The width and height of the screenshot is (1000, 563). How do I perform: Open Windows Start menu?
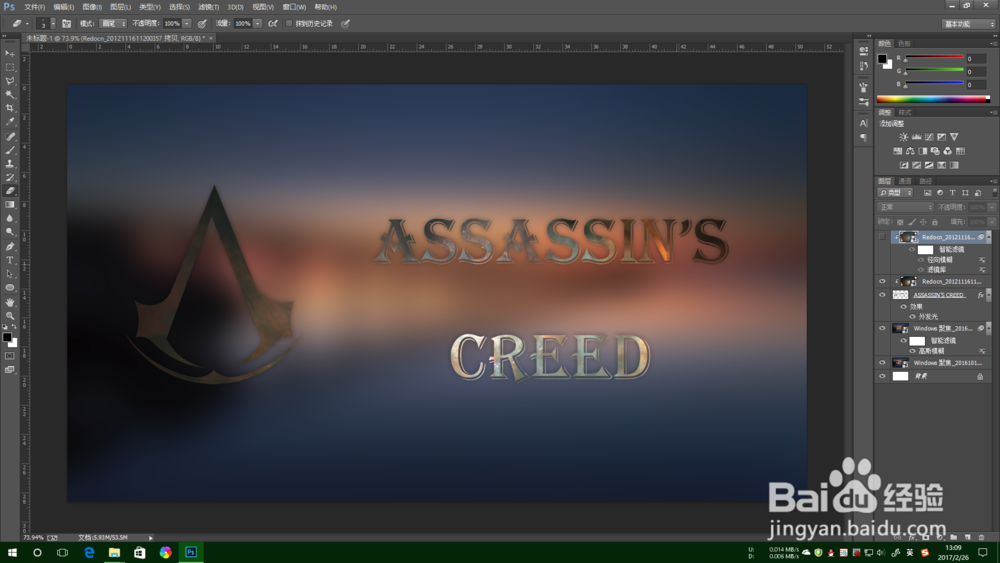(12, 552)
